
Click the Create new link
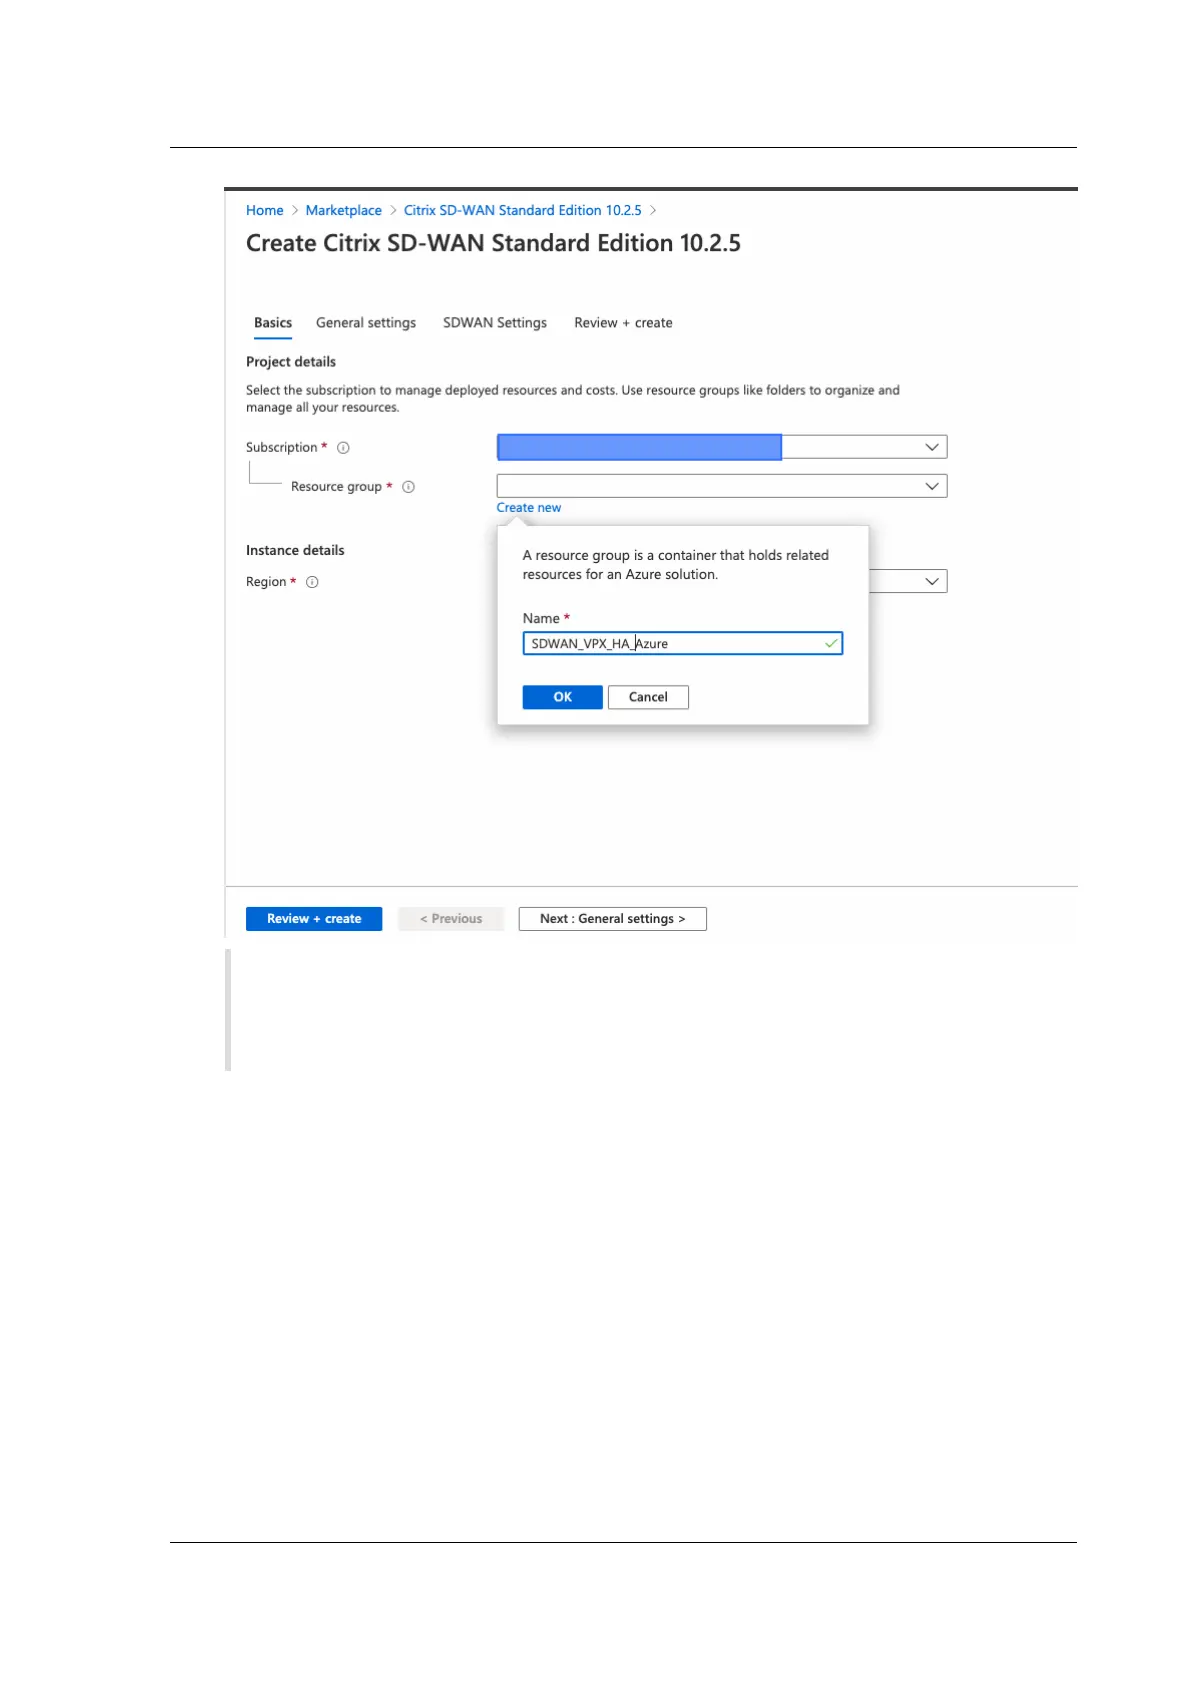529,508
